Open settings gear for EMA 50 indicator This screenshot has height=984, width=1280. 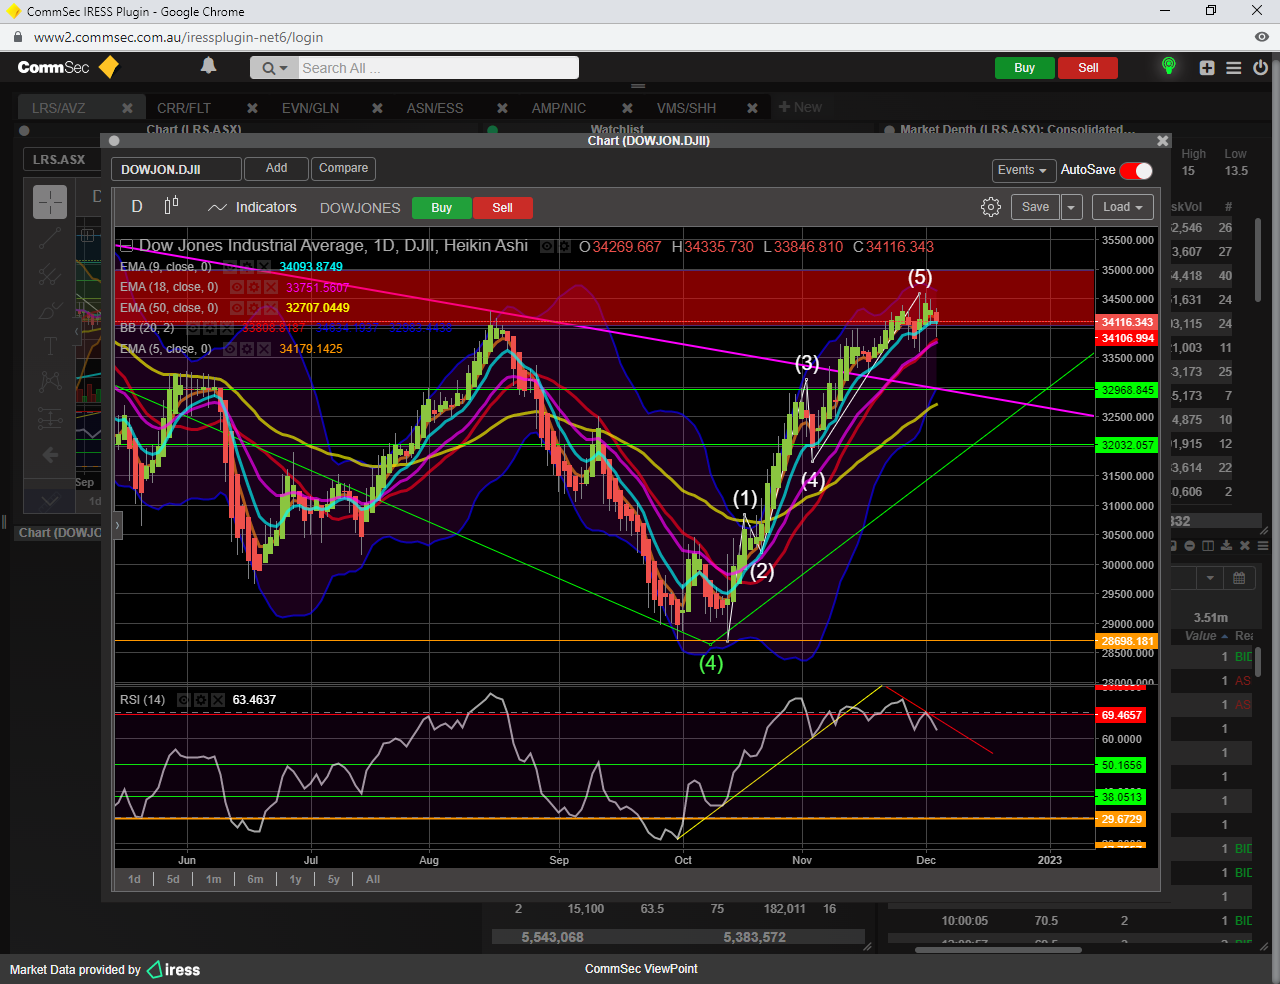click(254, 308)
